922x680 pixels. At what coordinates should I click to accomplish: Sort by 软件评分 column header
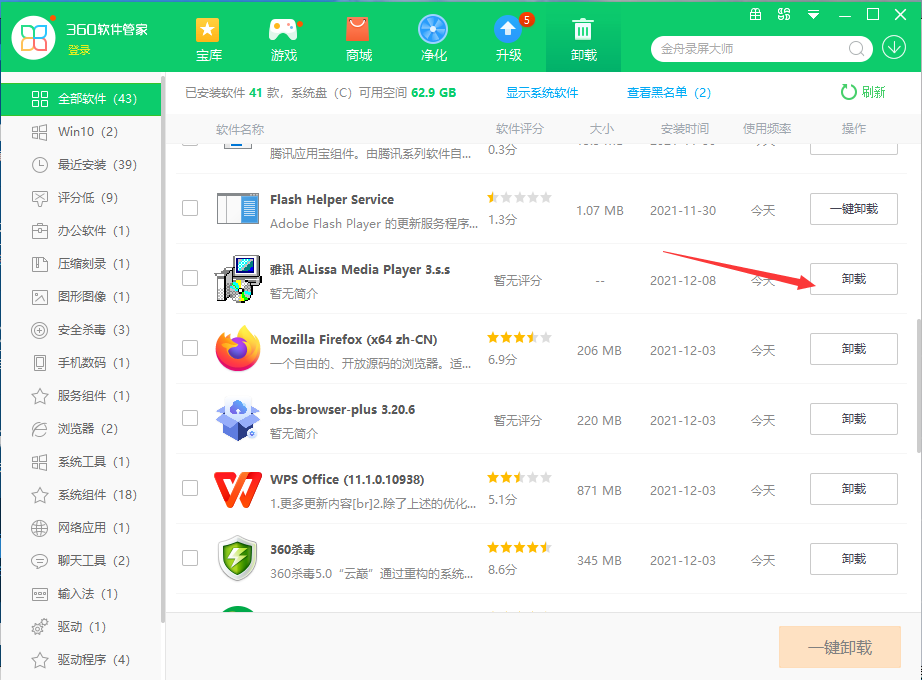tap(520, 129)
